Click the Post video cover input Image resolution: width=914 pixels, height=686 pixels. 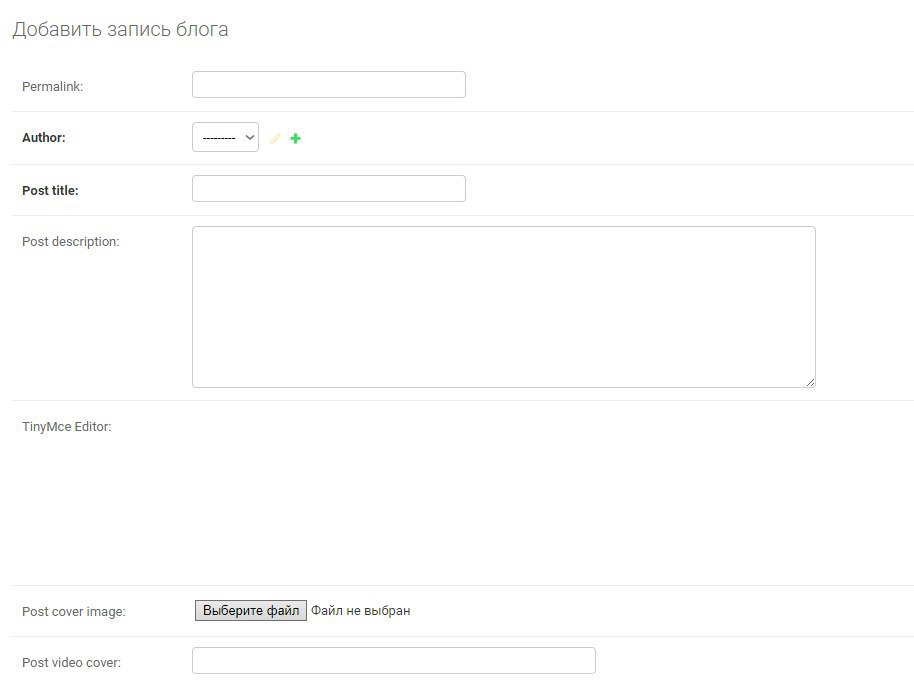coord(394,660)
